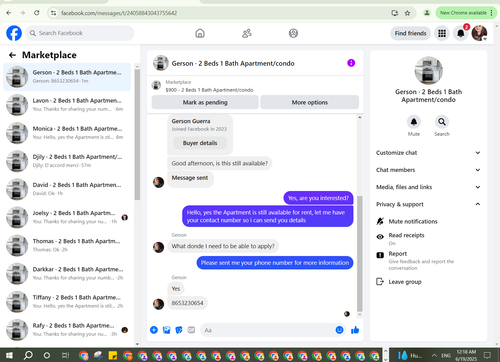Screen dimensions: 500x362
Task: Collapse Privacy & support section
Action: pyautogui.click(x=428, y=204)
